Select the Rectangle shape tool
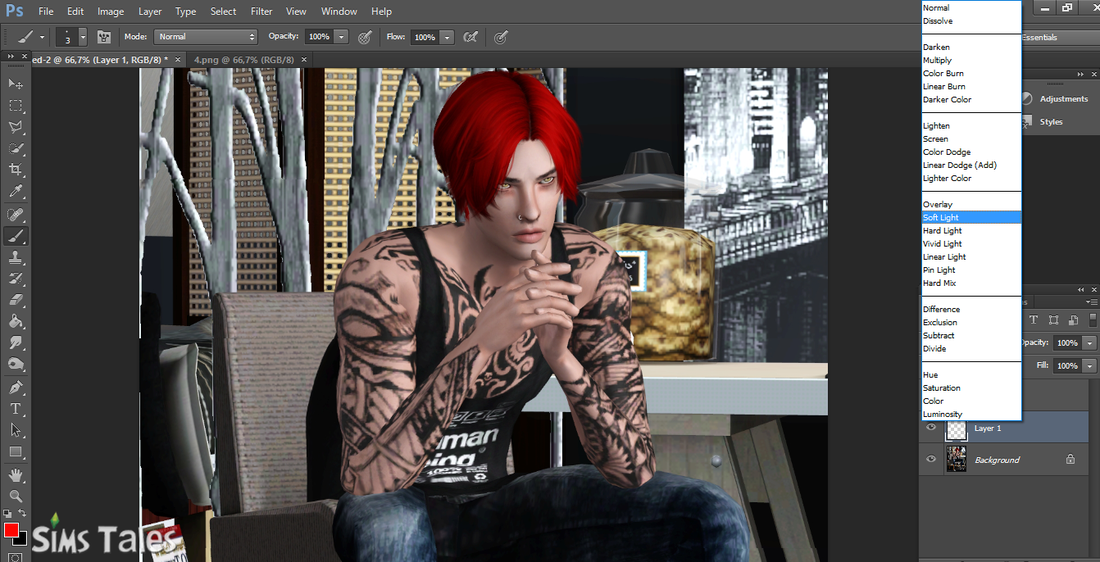The width and height of the screenshot is (1100, 562). [15, 452]
